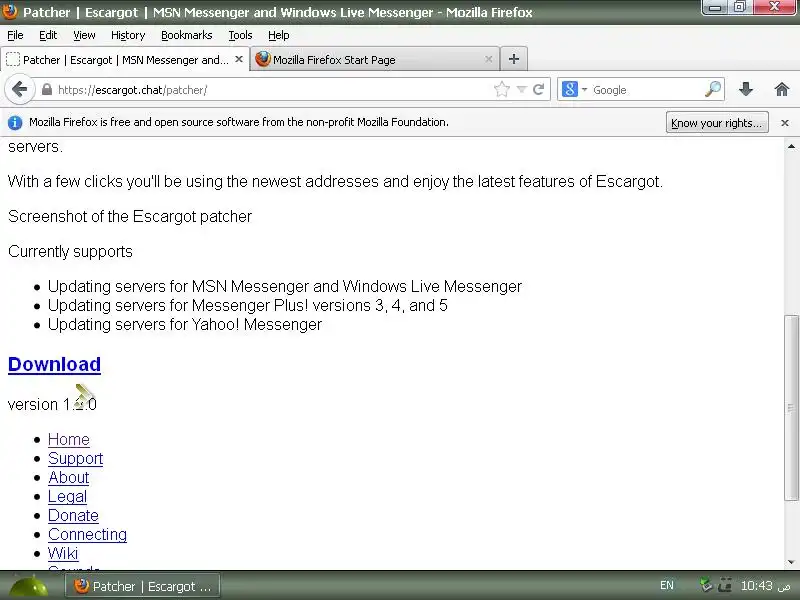The height and width of the screenshot is (600, 800).
Task: Select the Patcher Escargot tab
Action: click(x=124, y=59)
